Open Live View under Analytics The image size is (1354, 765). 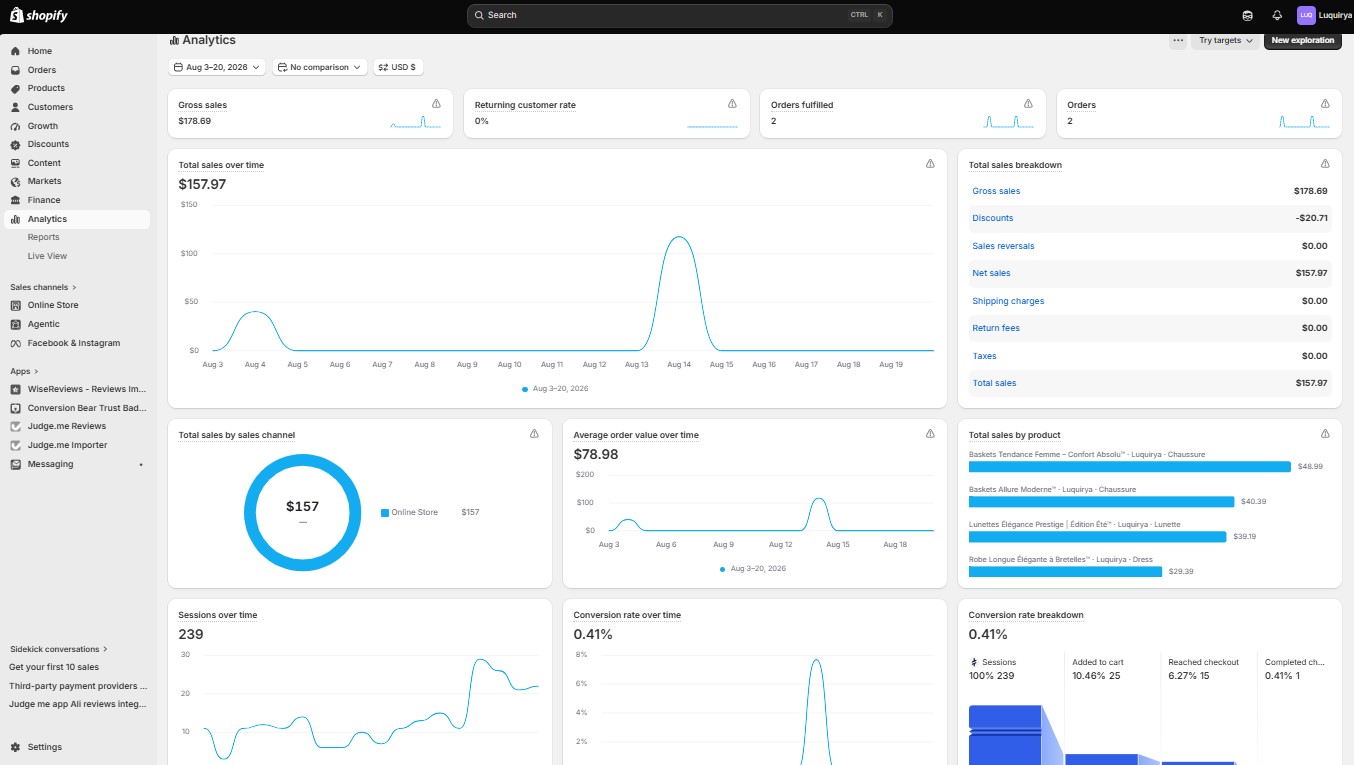tap(48, 256)
